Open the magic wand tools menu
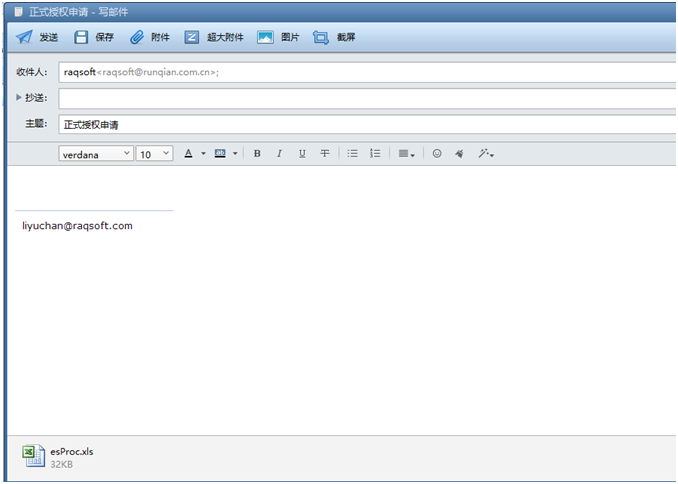 pos(486,154)
